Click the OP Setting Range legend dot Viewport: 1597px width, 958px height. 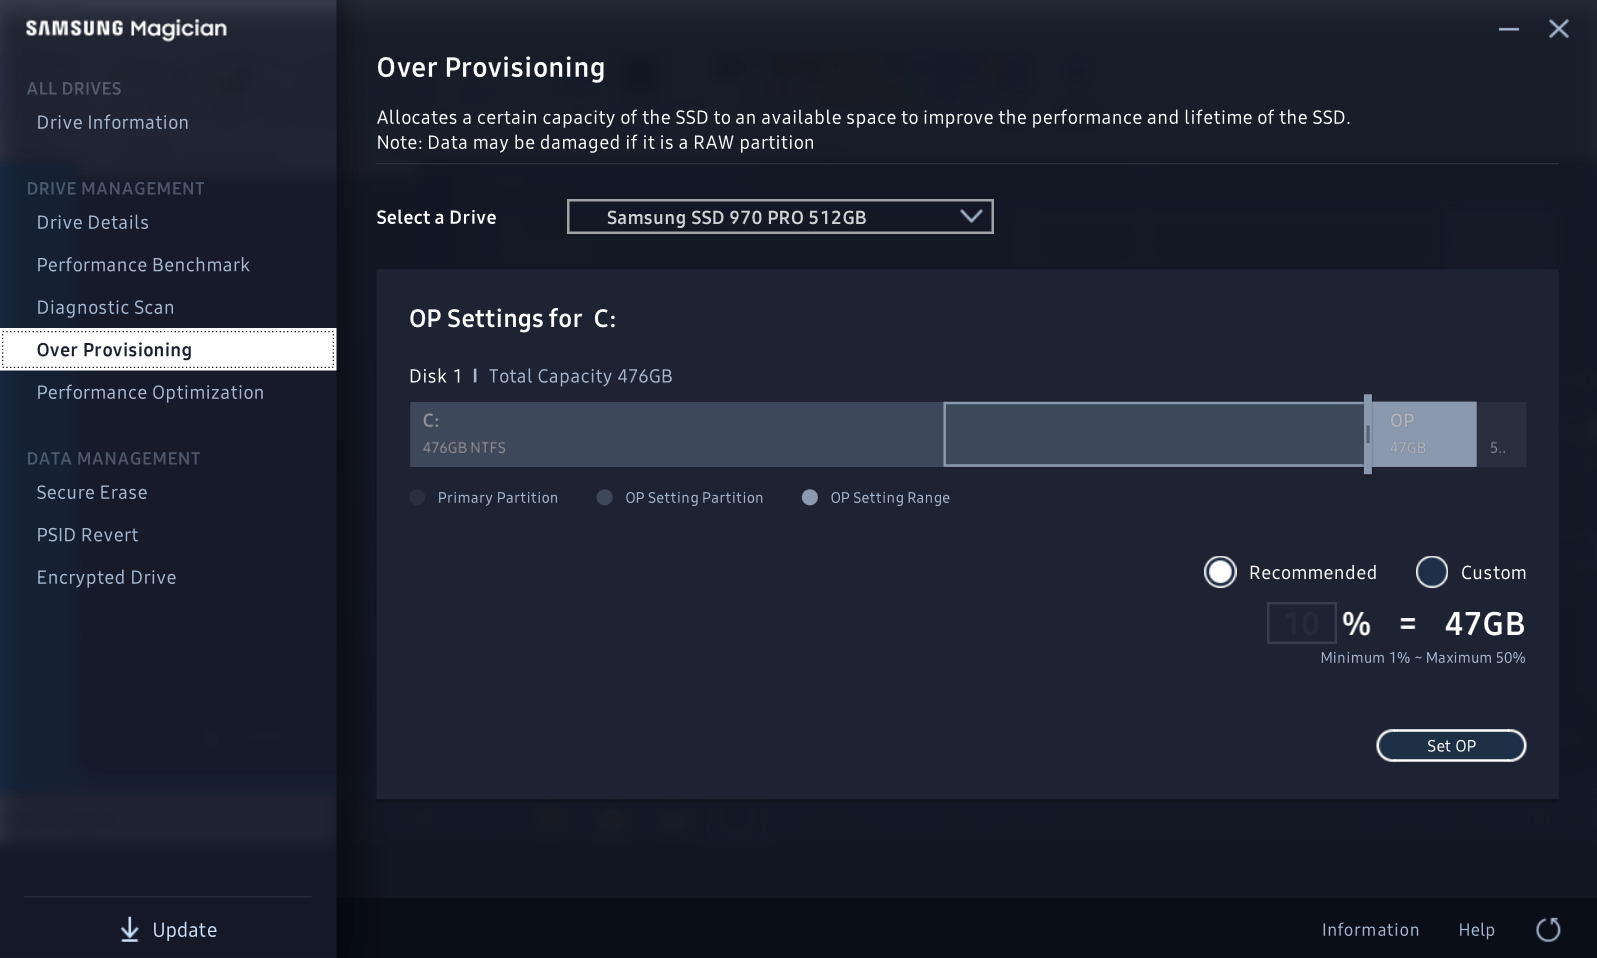pos(810,497)
